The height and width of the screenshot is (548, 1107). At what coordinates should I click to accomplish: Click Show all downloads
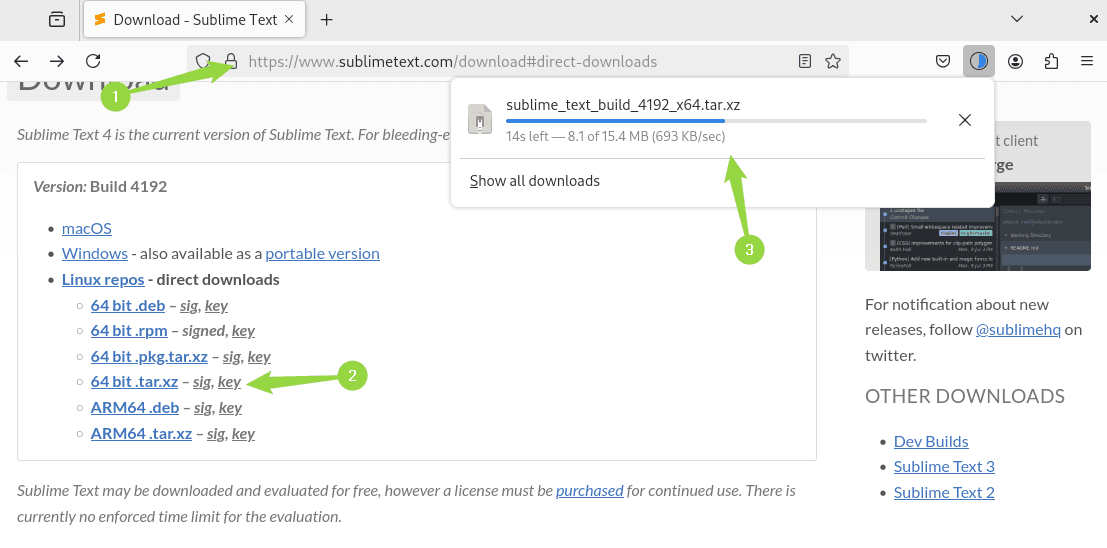pyautogui.click(x=534, y=181)
